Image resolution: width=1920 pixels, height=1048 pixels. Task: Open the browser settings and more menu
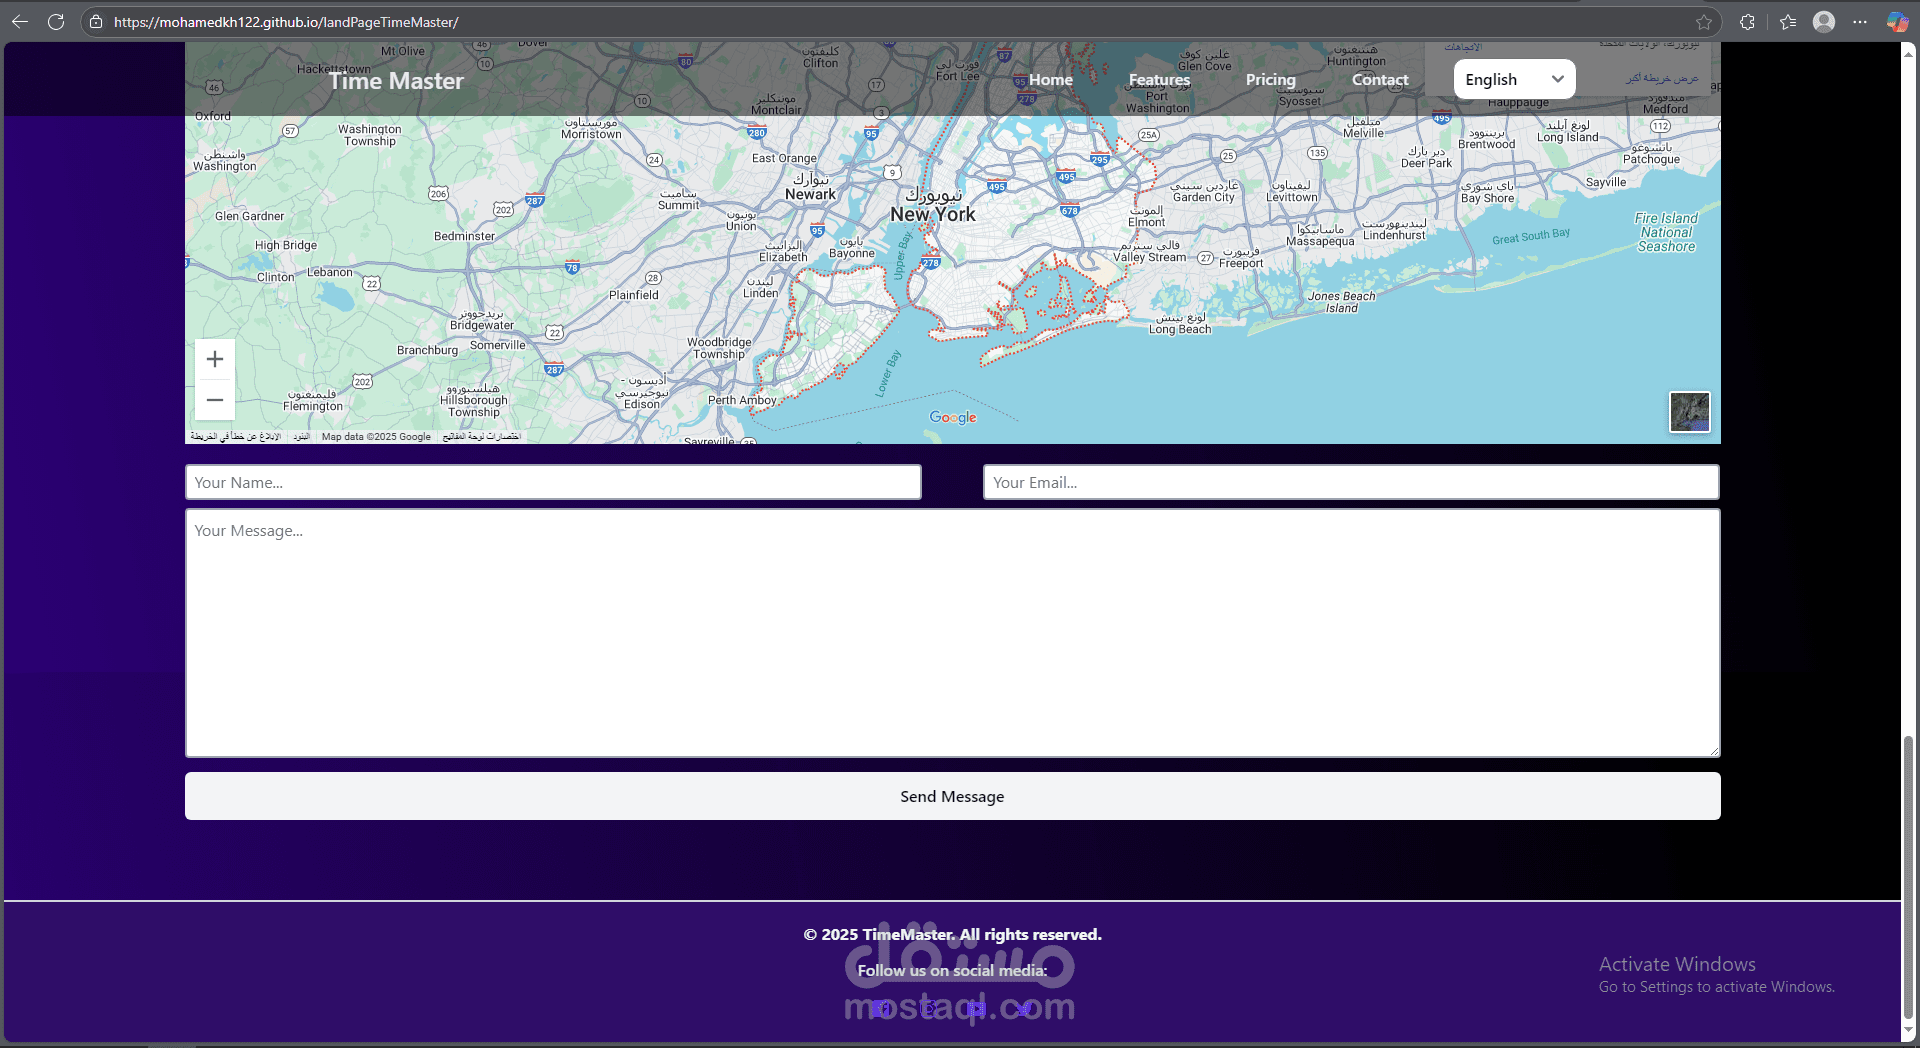[x=1860, y=22]
